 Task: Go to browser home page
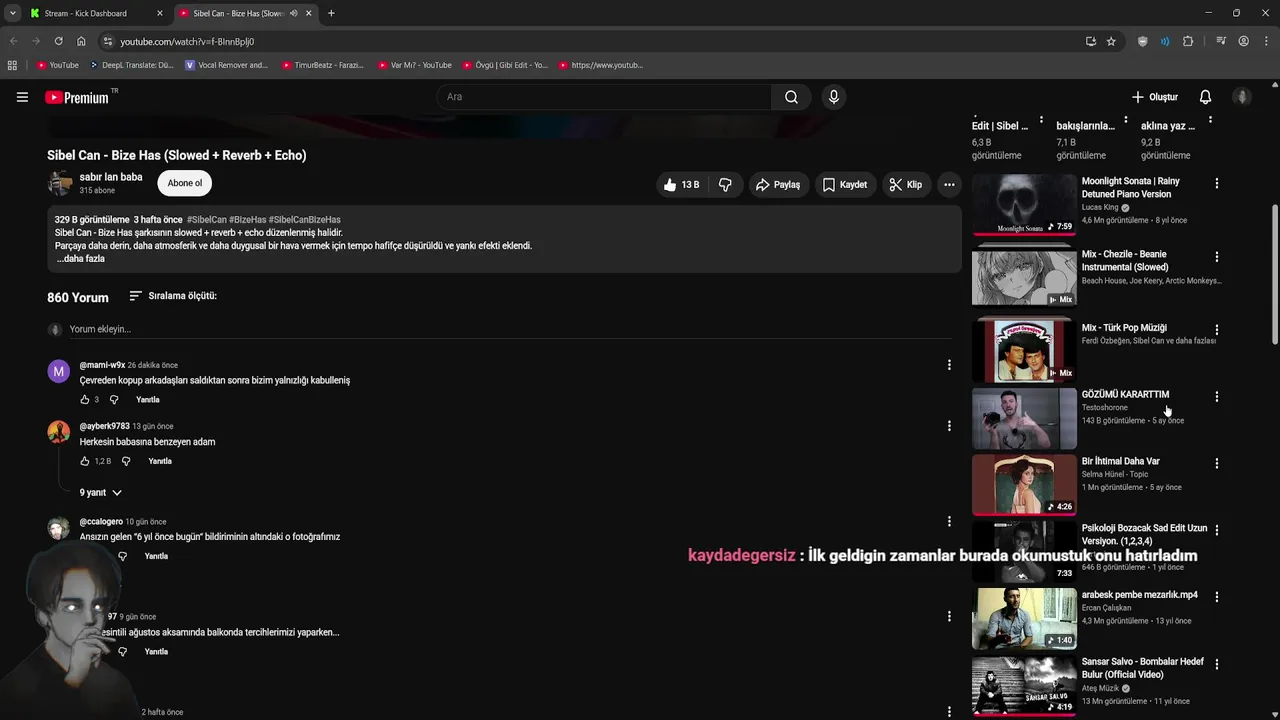coord(81,41)
